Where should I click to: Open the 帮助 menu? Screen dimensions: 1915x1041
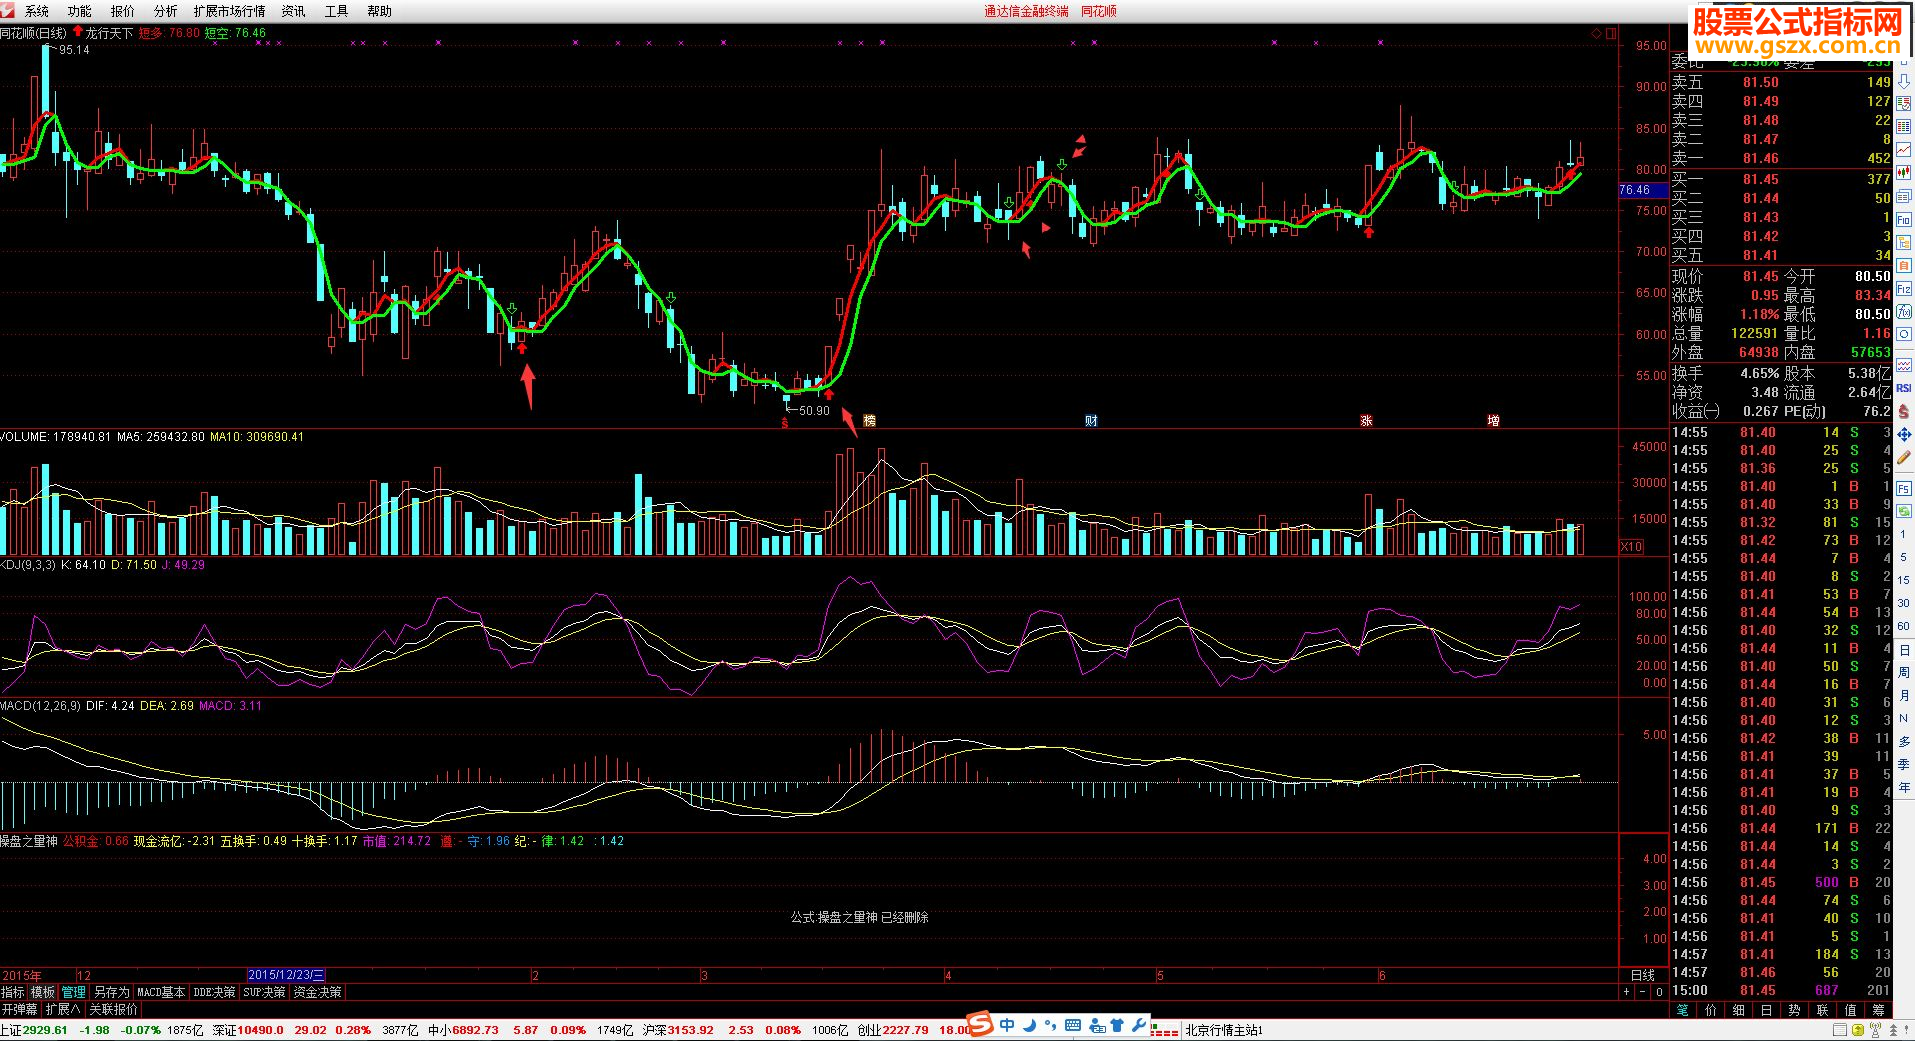coord(380,11)
